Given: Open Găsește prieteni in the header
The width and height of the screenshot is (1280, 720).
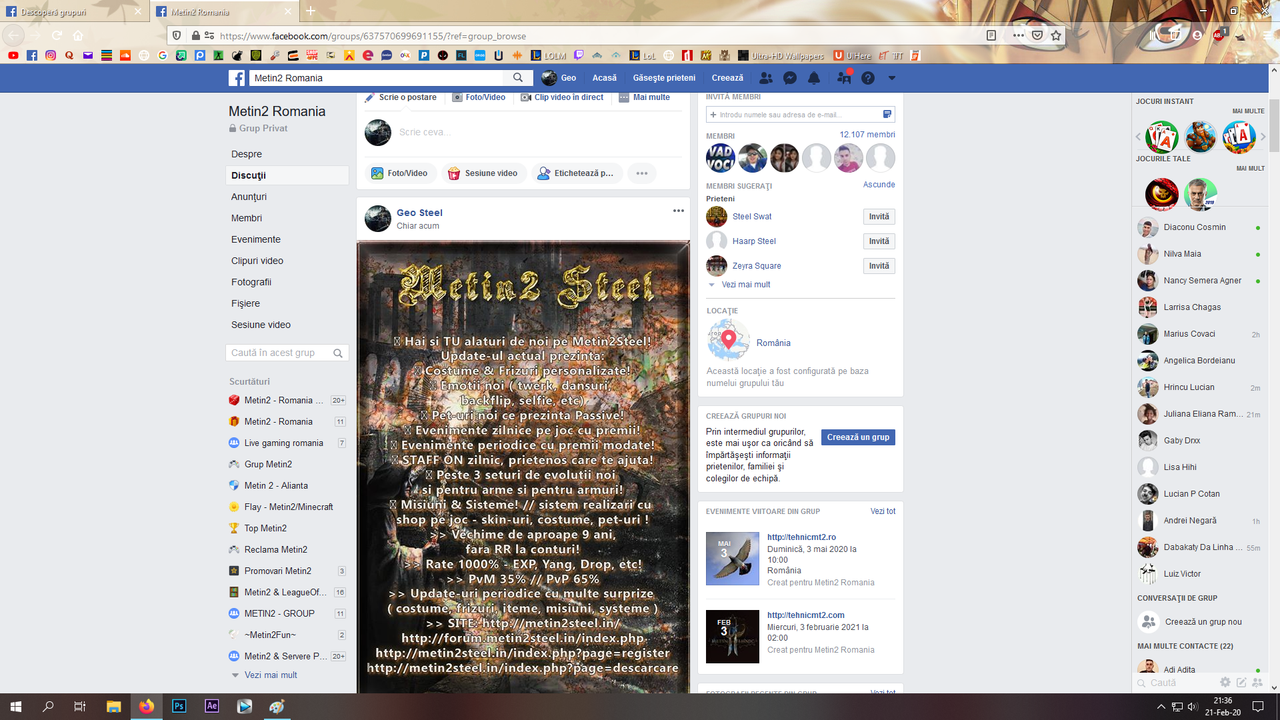Looking at the screenshot, I should coord(664,78).
